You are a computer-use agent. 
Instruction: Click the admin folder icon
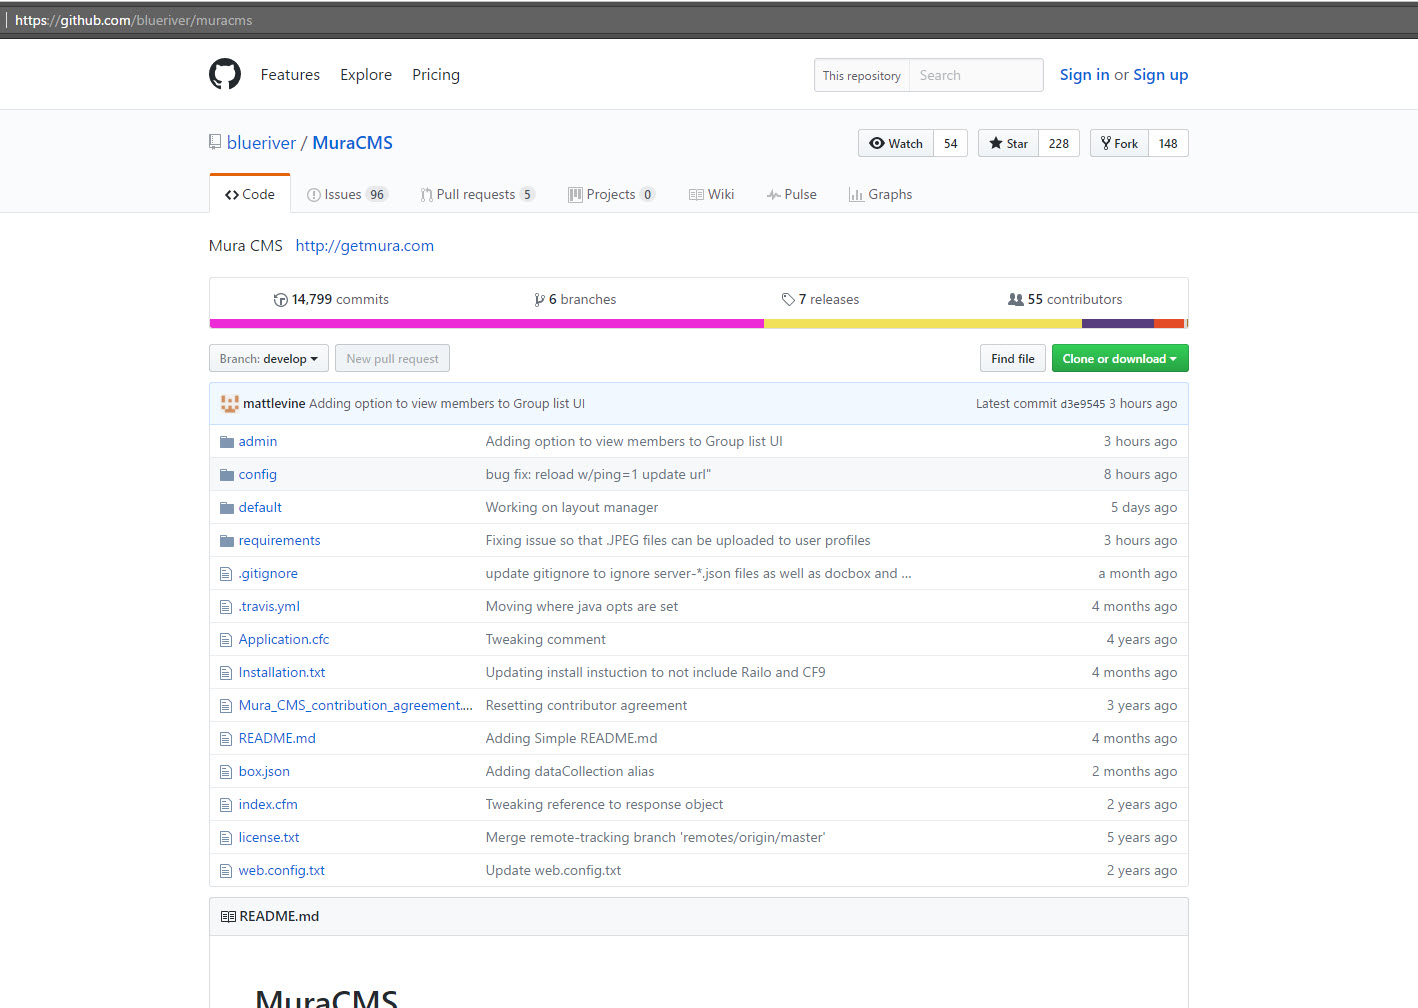pyautogui.click(x=227, y=441)
